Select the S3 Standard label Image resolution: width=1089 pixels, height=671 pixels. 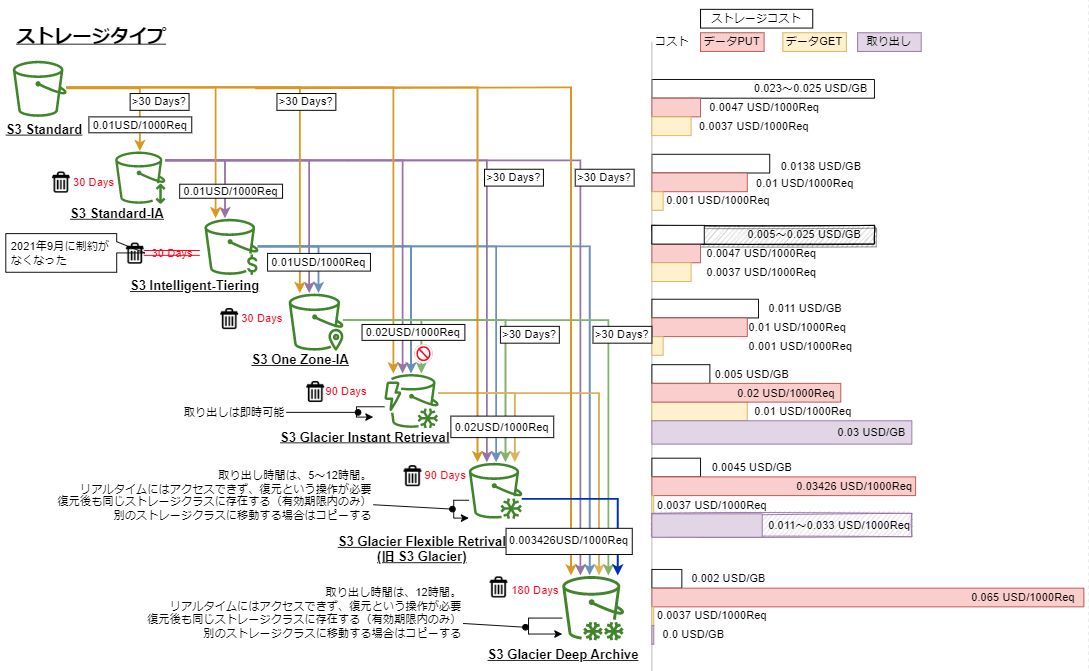[x=44, y=129]
